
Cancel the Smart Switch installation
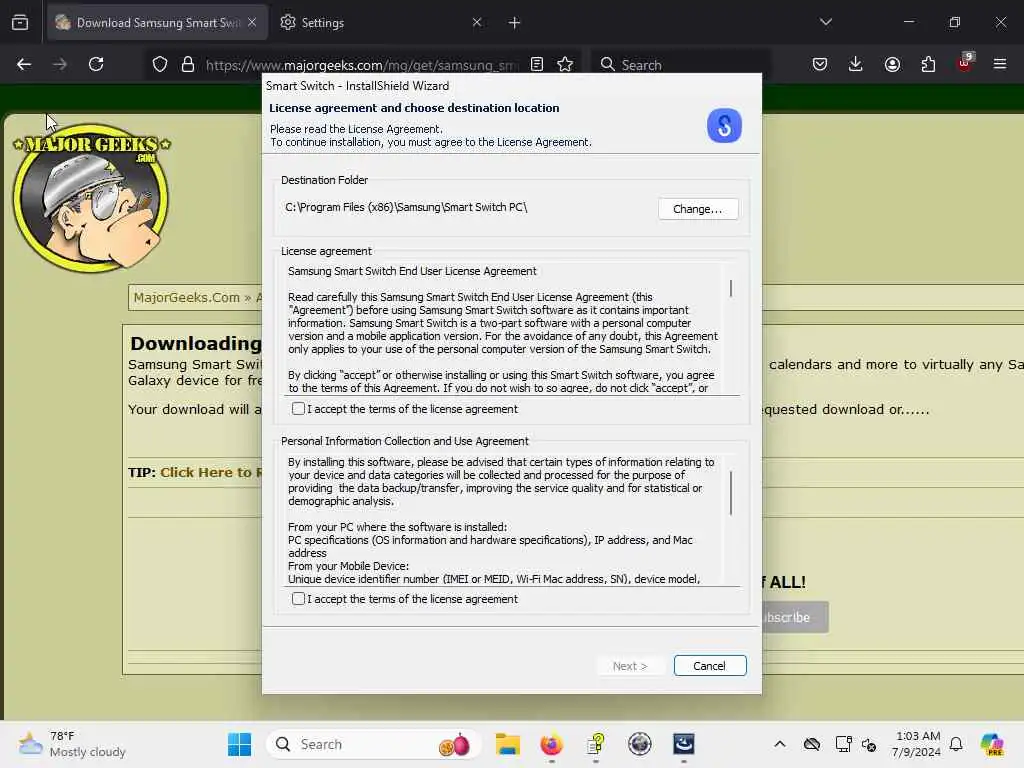[710, 665]
